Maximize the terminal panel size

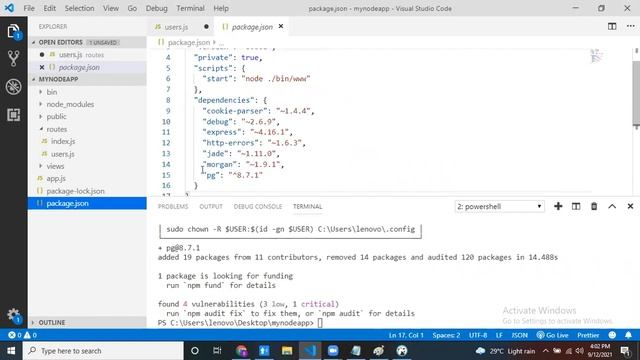click(612, 207)
